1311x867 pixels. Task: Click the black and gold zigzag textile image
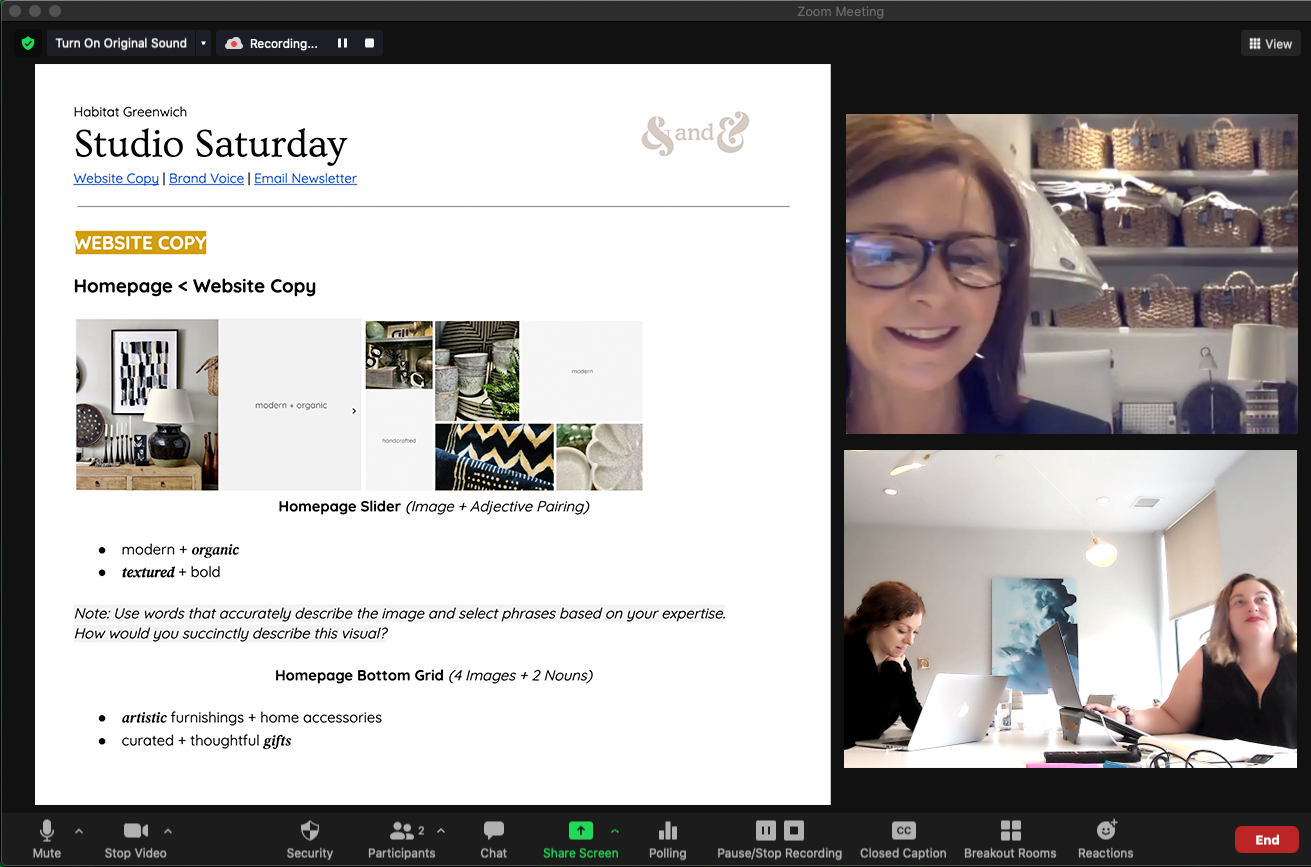point(494,456)
